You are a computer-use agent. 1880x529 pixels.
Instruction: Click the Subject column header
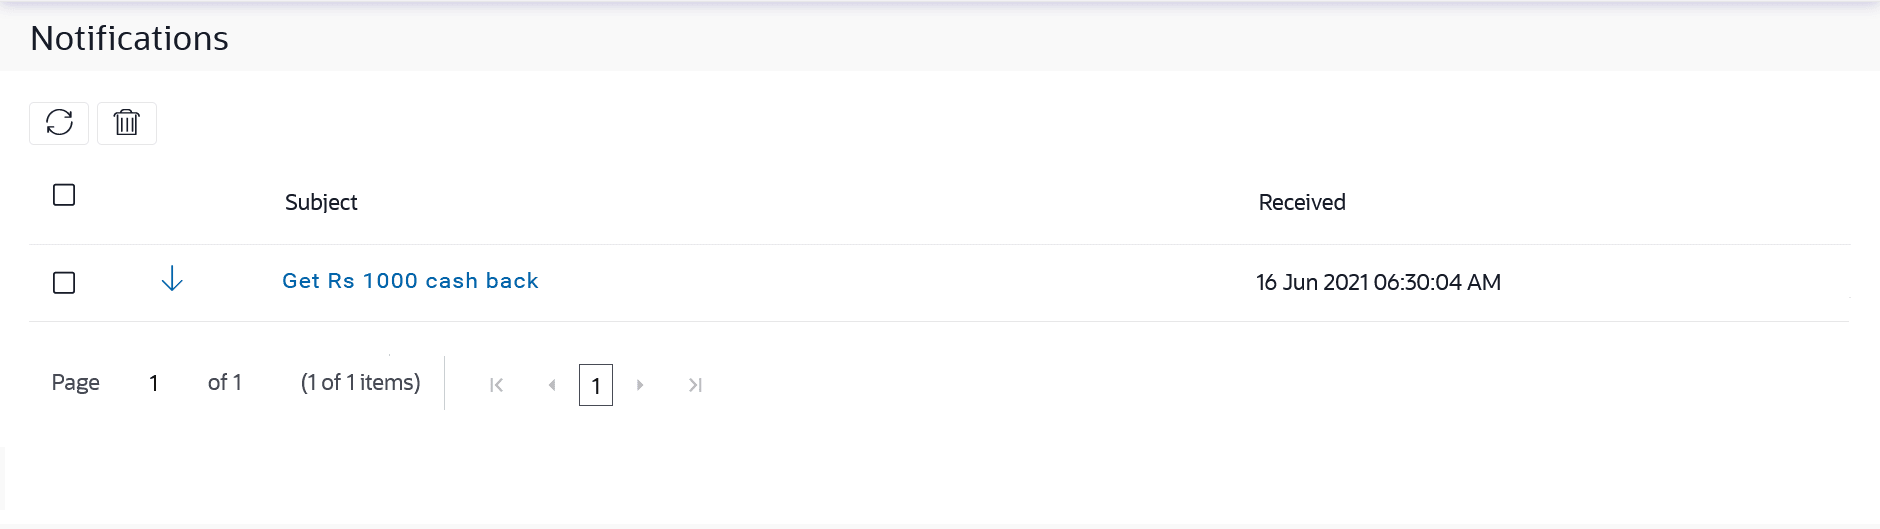[321, 202]
